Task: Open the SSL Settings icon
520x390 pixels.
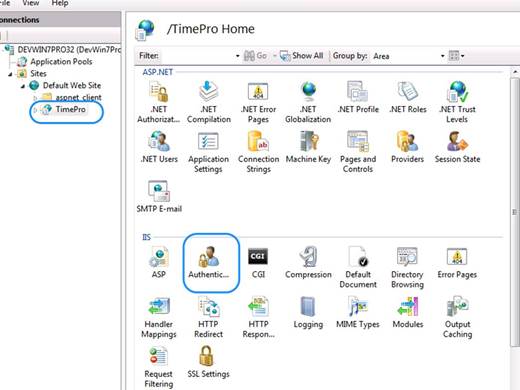Action: pos(208,362)
